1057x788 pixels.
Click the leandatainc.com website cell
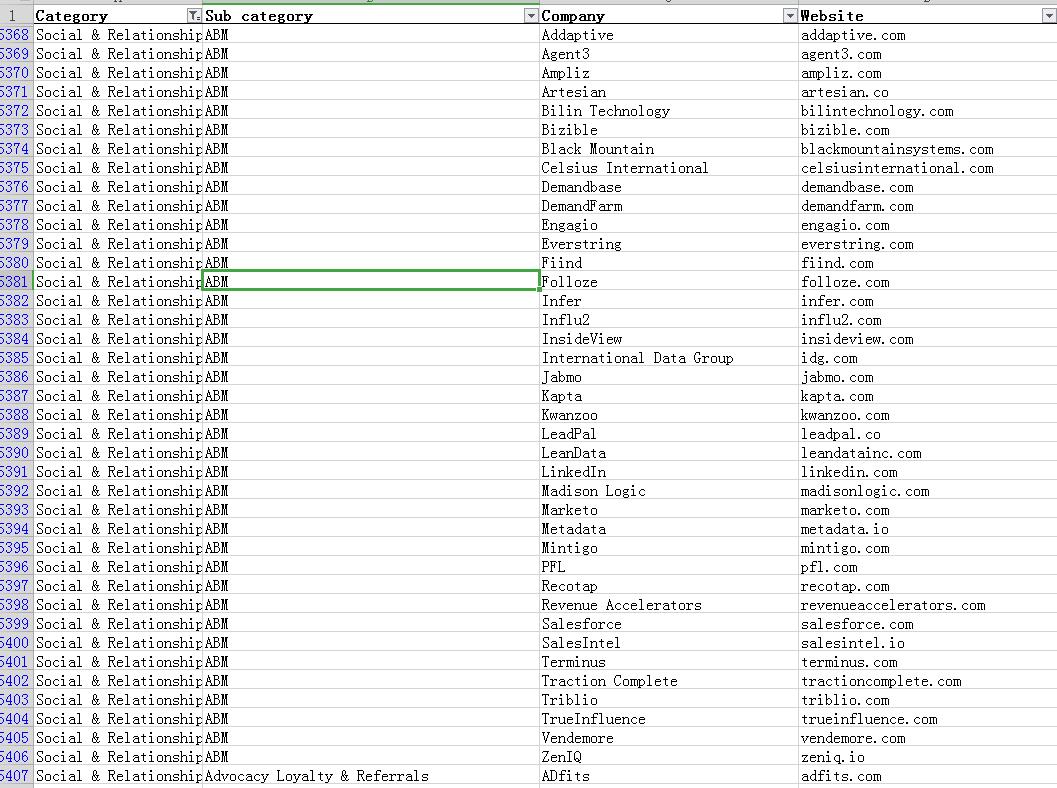[x=928, y=453]
